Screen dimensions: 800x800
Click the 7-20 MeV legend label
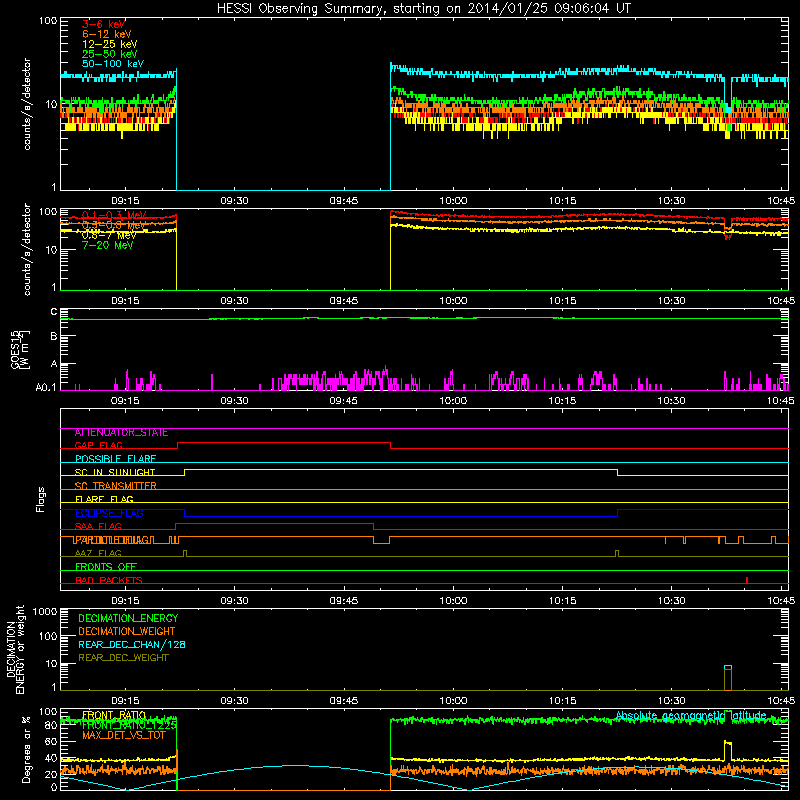pyautogui.click(x=107, y=245)
